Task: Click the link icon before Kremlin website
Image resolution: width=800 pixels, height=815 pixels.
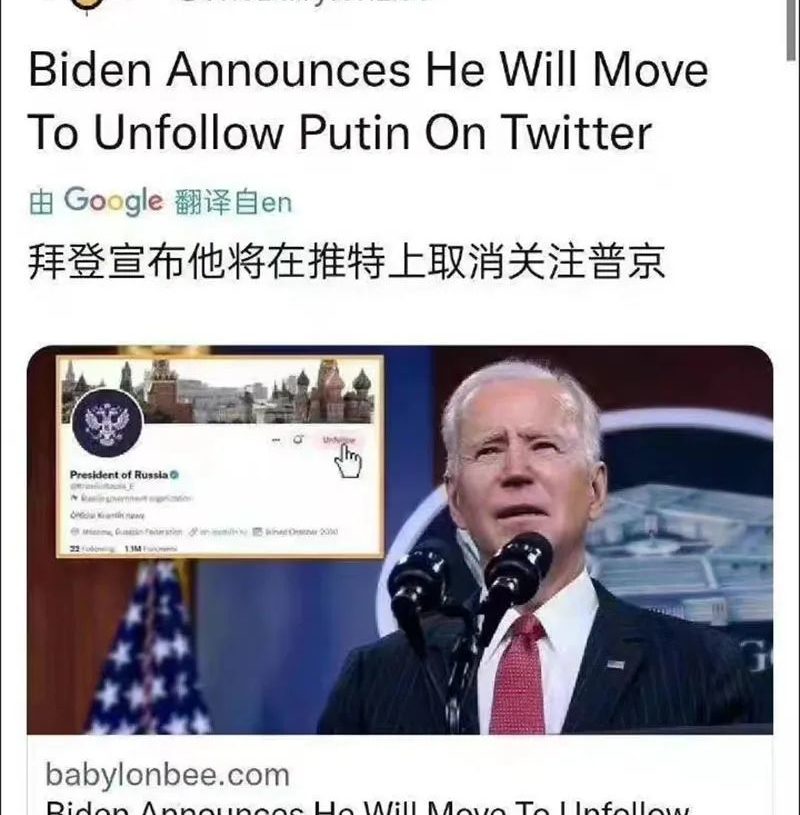Action: (x=193, y=532)
